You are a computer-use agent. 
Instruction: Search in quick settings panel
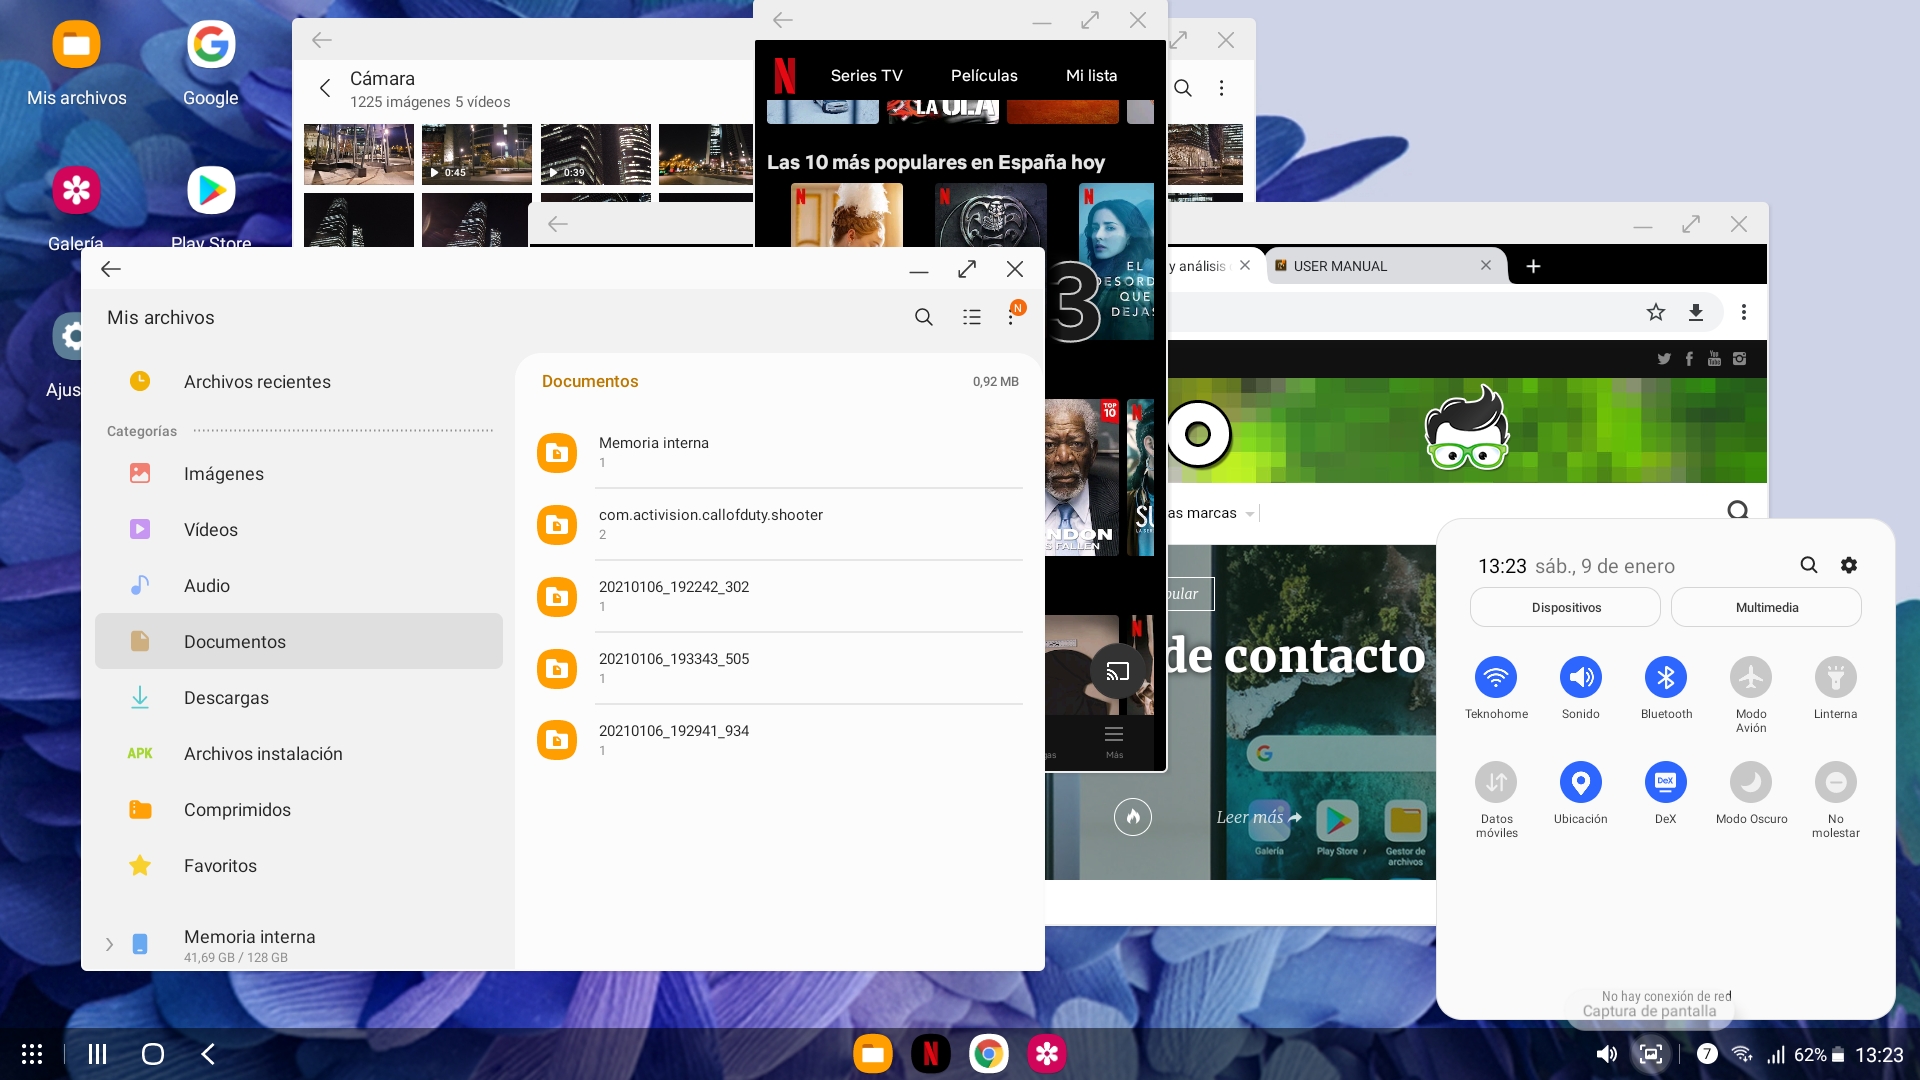[1809, 565]
